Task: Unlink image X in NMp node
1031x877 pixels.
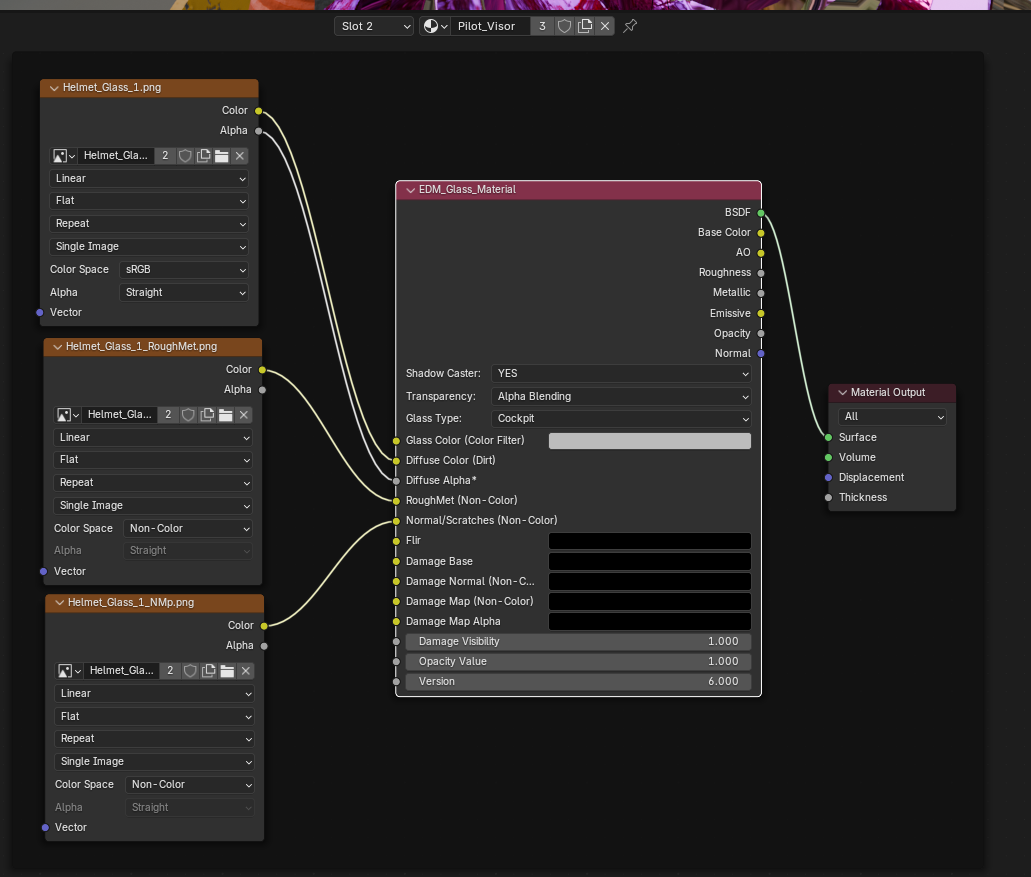Action: click(246, 671)
